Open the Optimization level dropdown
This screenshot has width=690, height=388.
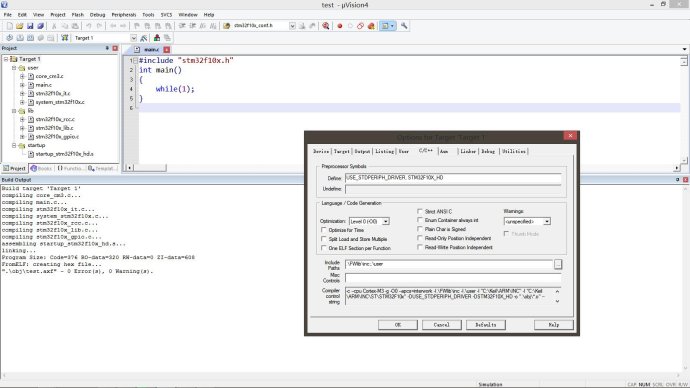pos(385,221)
